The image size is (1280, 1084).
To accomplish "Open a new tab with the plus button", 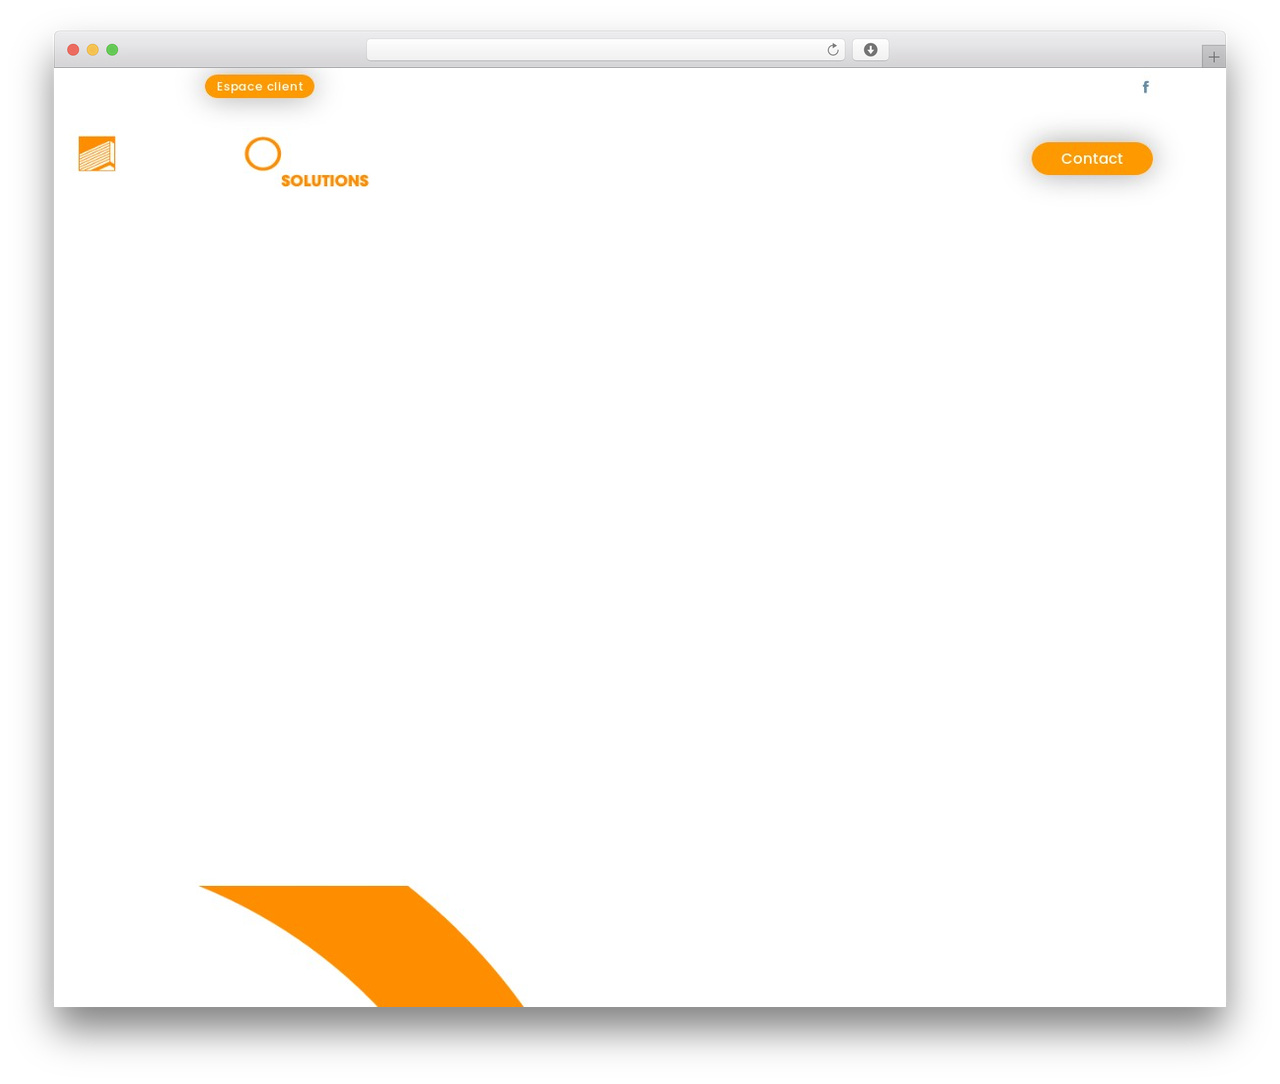I will pos(1214,57).
